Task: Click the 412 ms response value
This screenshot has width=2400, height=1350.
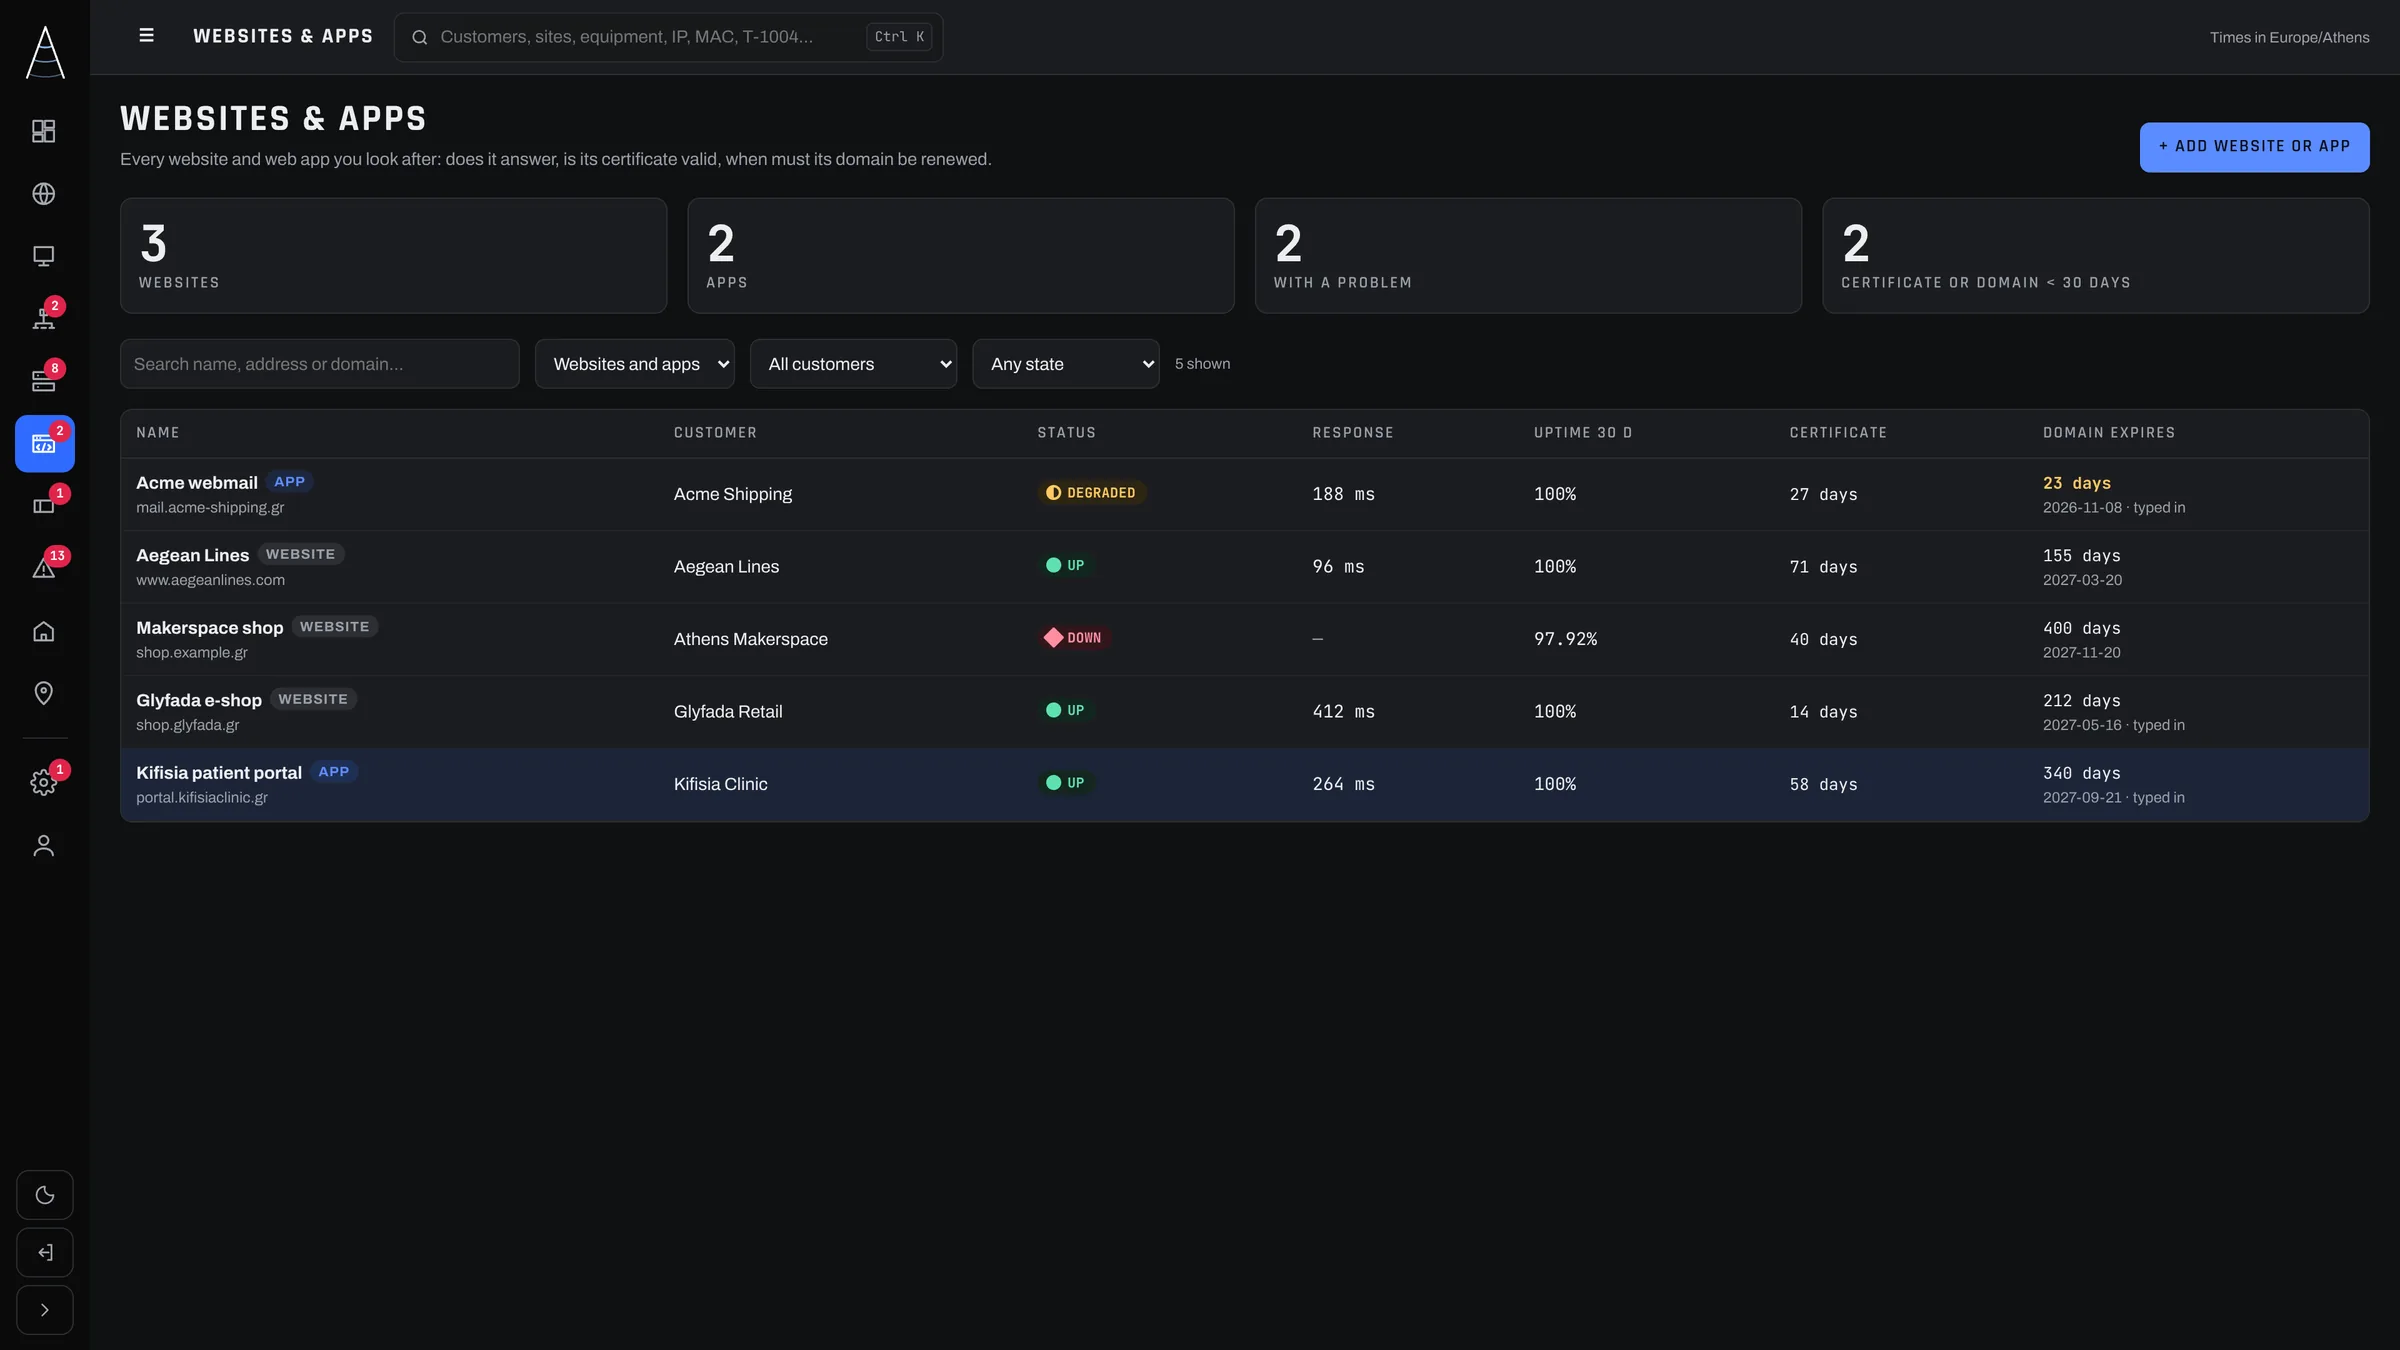Action: (1344, 712)
